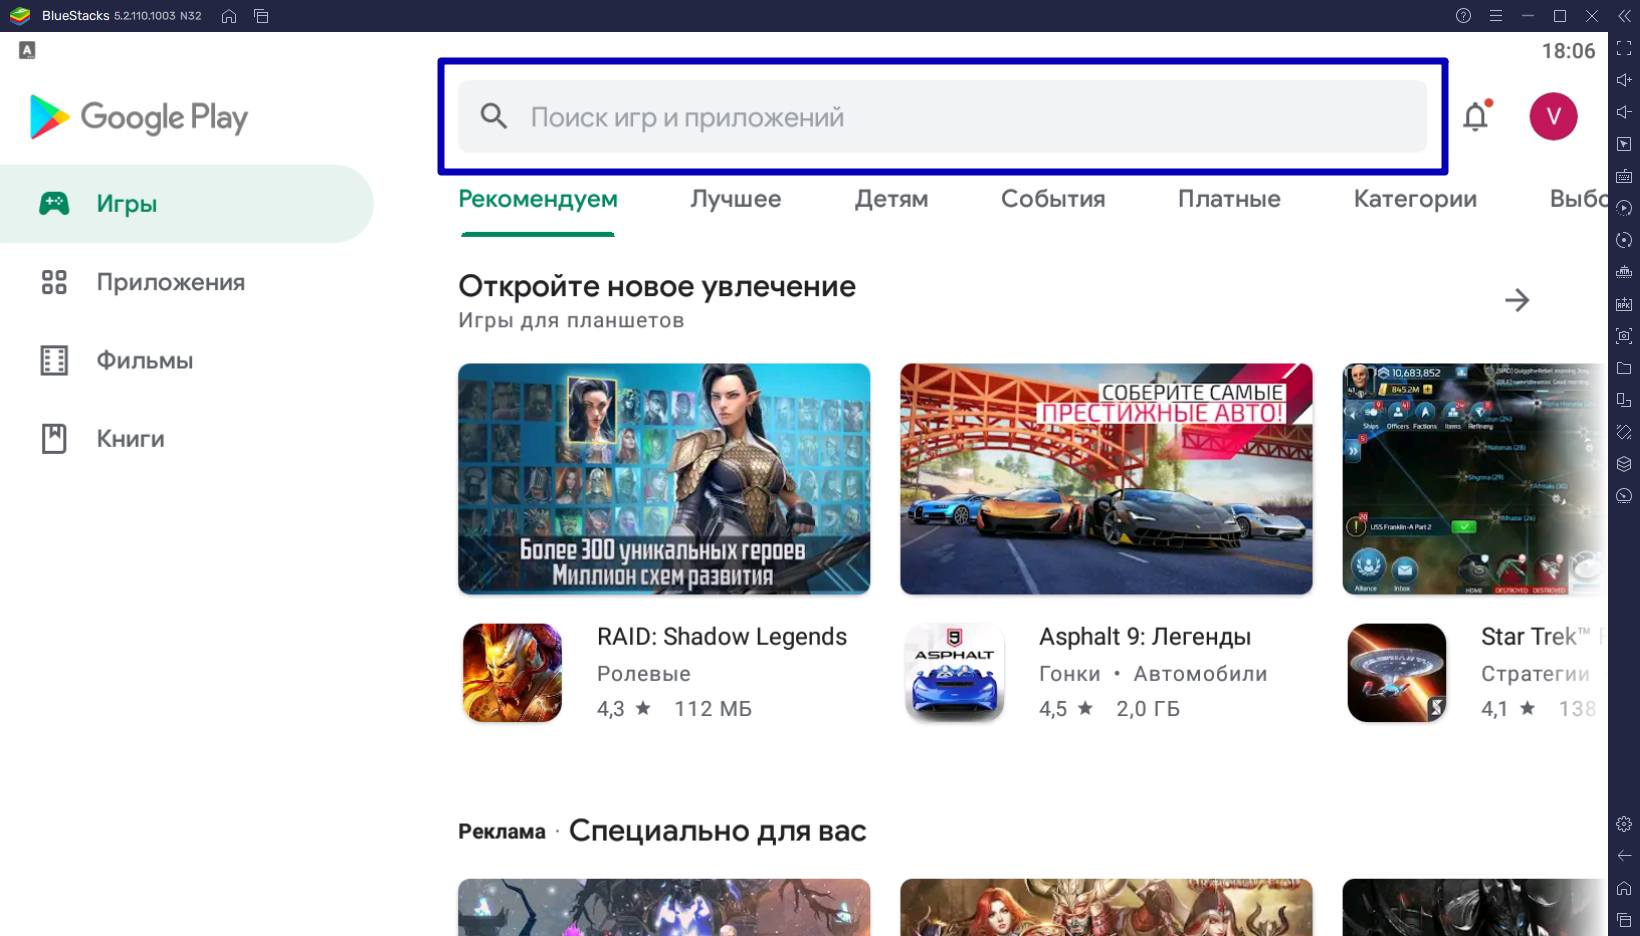The height and width of the screenshot is (936, 1640).
Task: Switch to the Платные tab
Action: coord(1229,199)
